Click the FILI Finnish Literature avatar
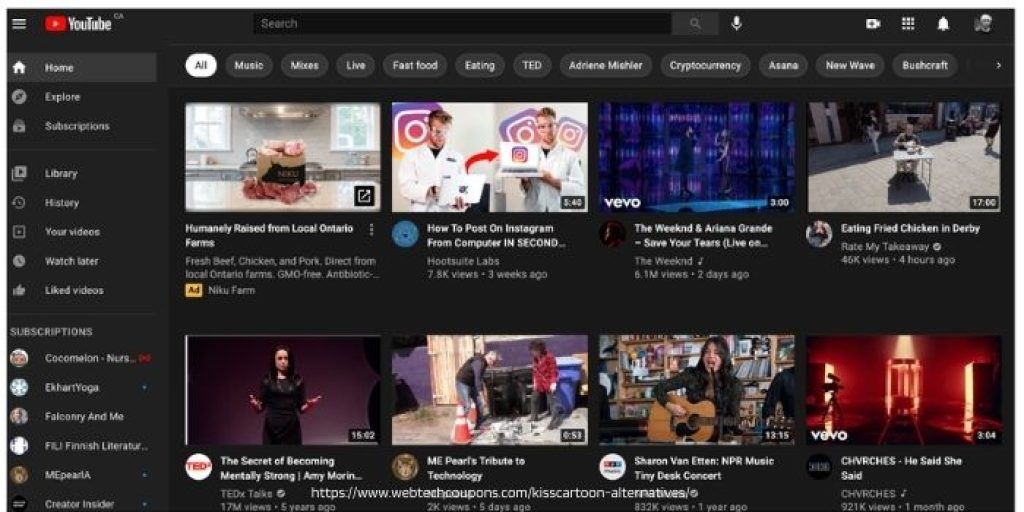The width and height of the screenshot is (1024, 512). click(x=20, y=446)
